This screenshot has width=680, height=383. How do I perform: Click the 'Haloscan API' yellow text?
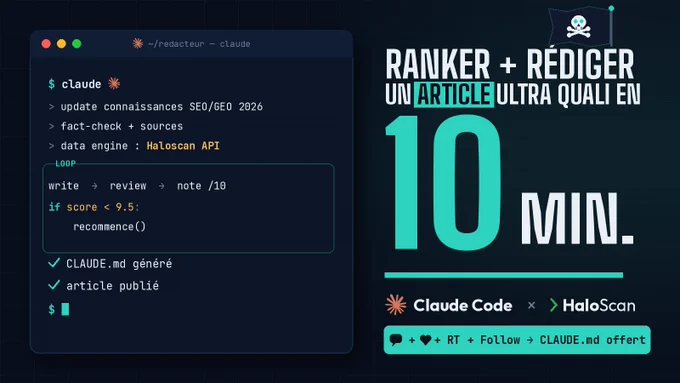tap(183, 146)
